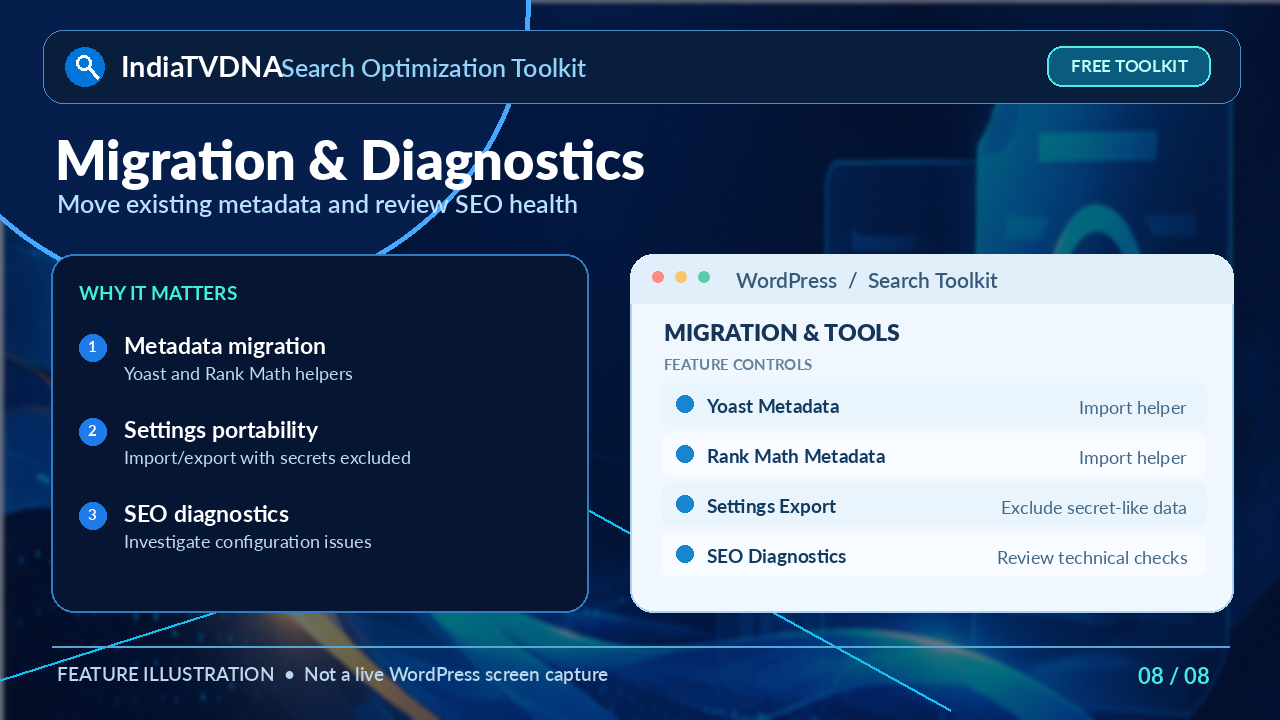The height and width of the screenshot is (720, 1280).
Task: Toggle the blue dot for Rank Math Metadata
Action: (685, 454)
